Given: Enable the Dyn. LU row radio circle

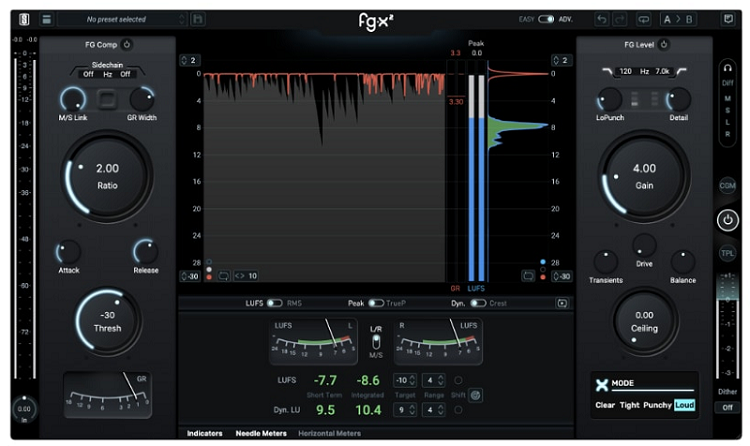Looking at the screenshot, I should (x=458, y=410).
